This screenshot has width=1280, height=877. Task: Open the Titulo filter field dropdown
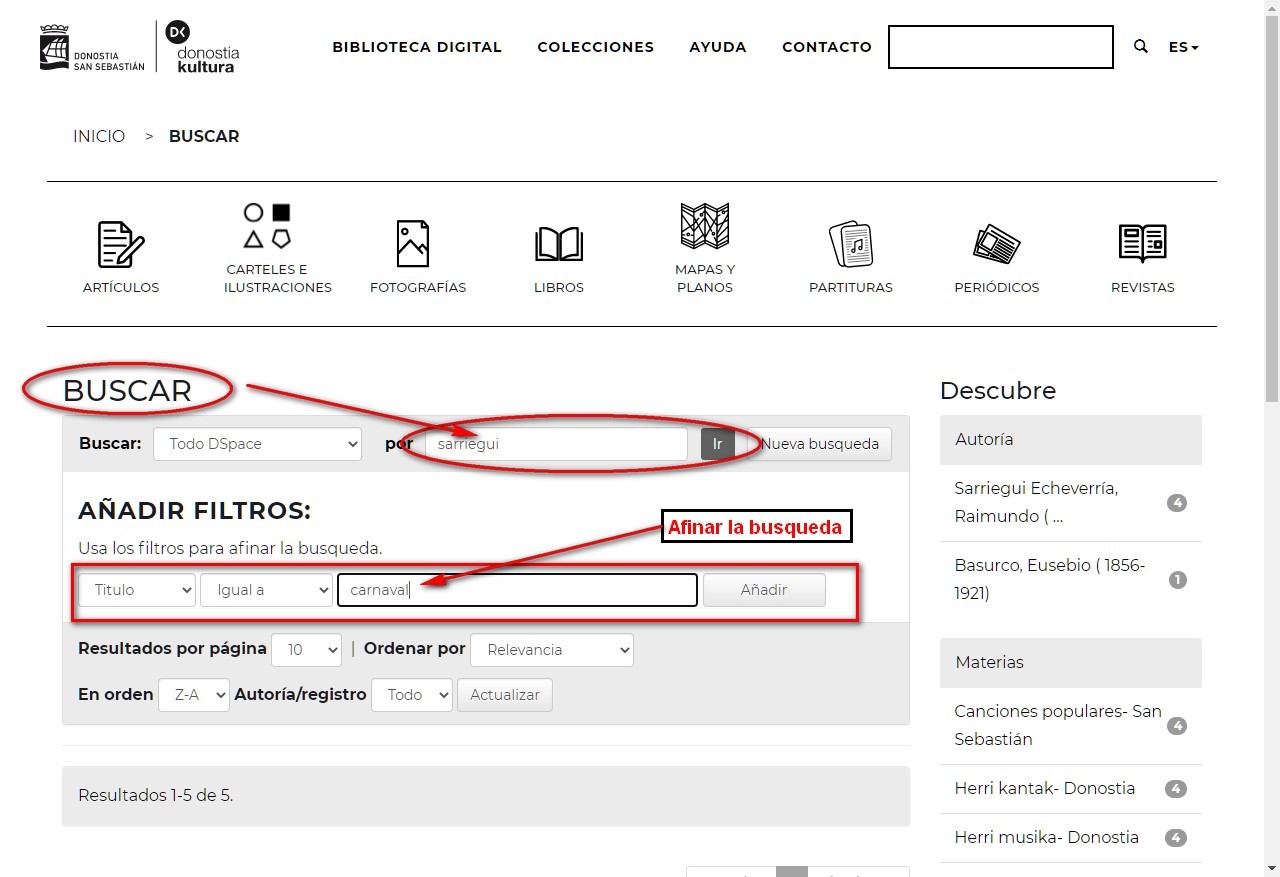click(x=137, y=590)
